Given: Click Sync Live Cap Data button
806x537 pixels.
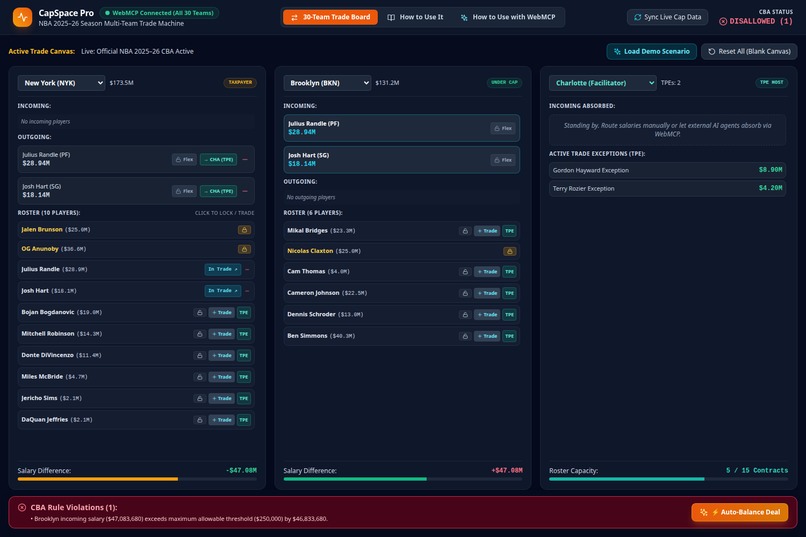Looking at the screenshot, I should [667, 17].
